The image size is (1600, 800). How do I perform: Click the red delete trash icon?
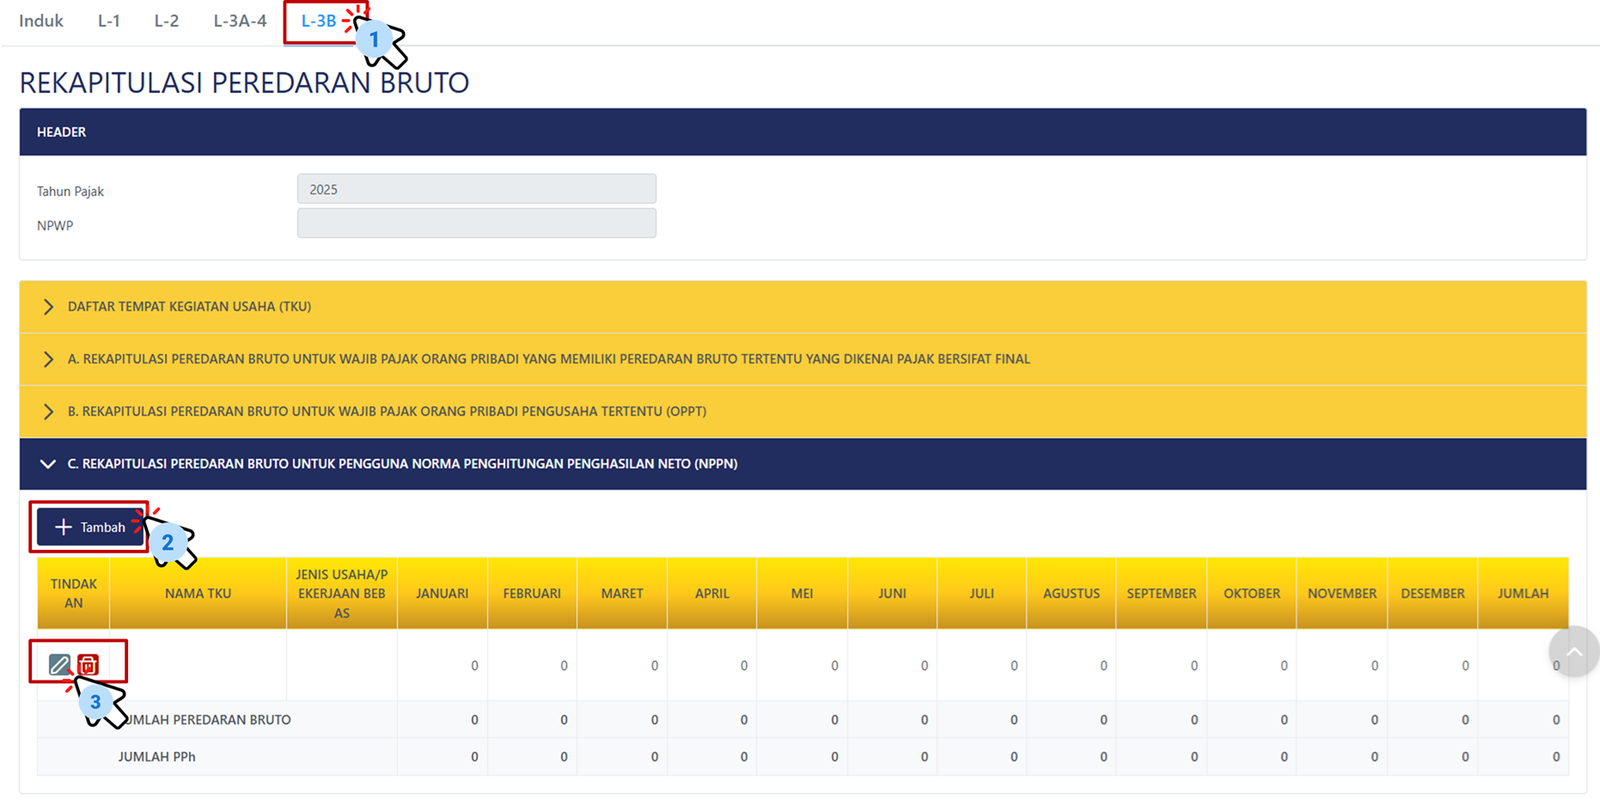pyautogui.click(x=88, y=665)
